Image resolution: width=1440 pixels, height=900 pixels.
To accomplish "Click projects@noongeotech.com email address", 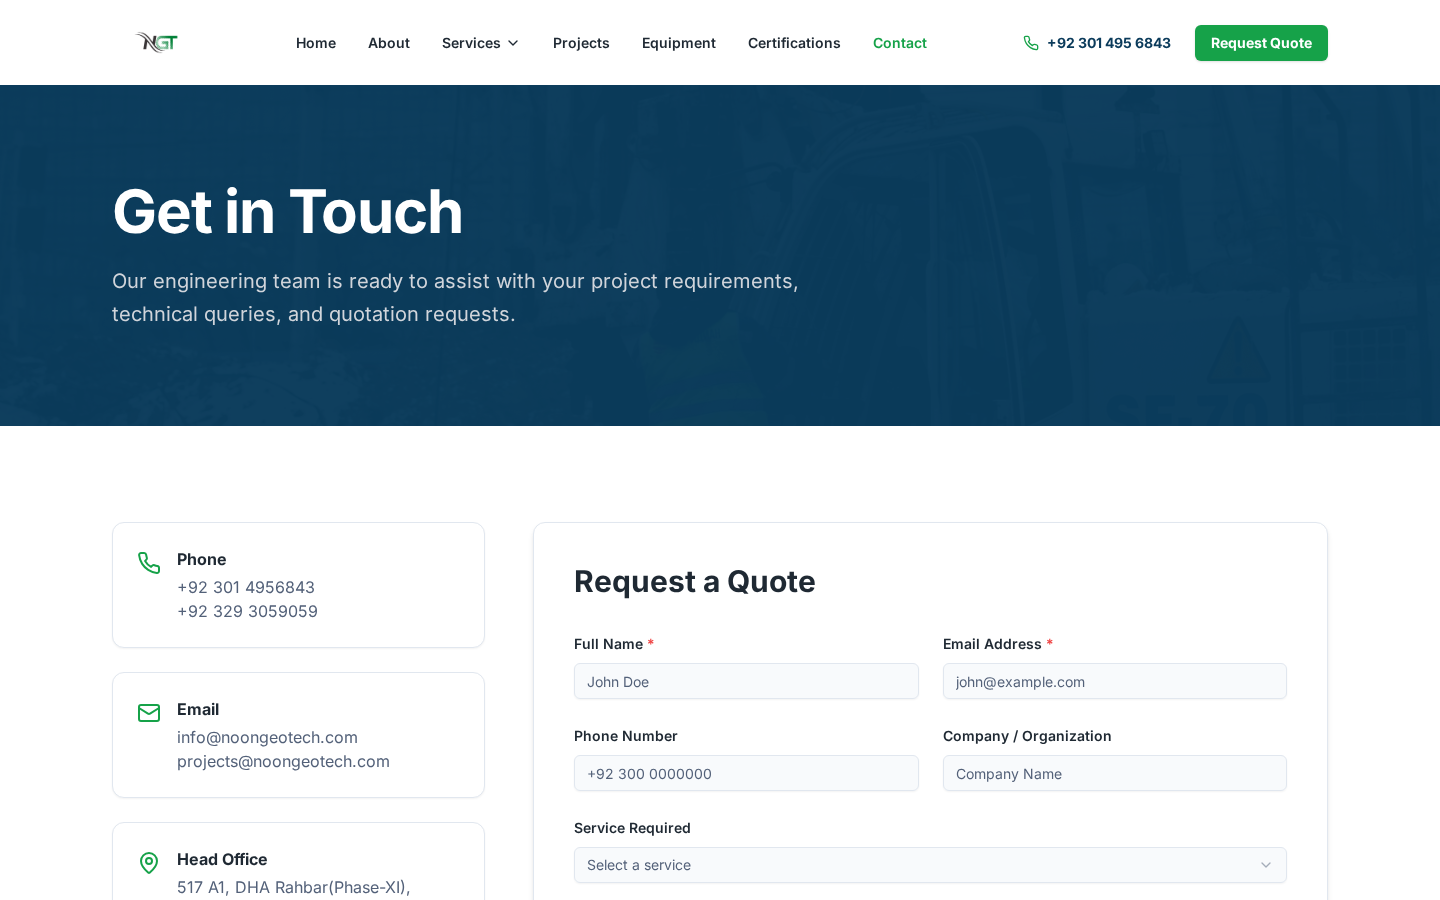I will [x=283, y=761].
